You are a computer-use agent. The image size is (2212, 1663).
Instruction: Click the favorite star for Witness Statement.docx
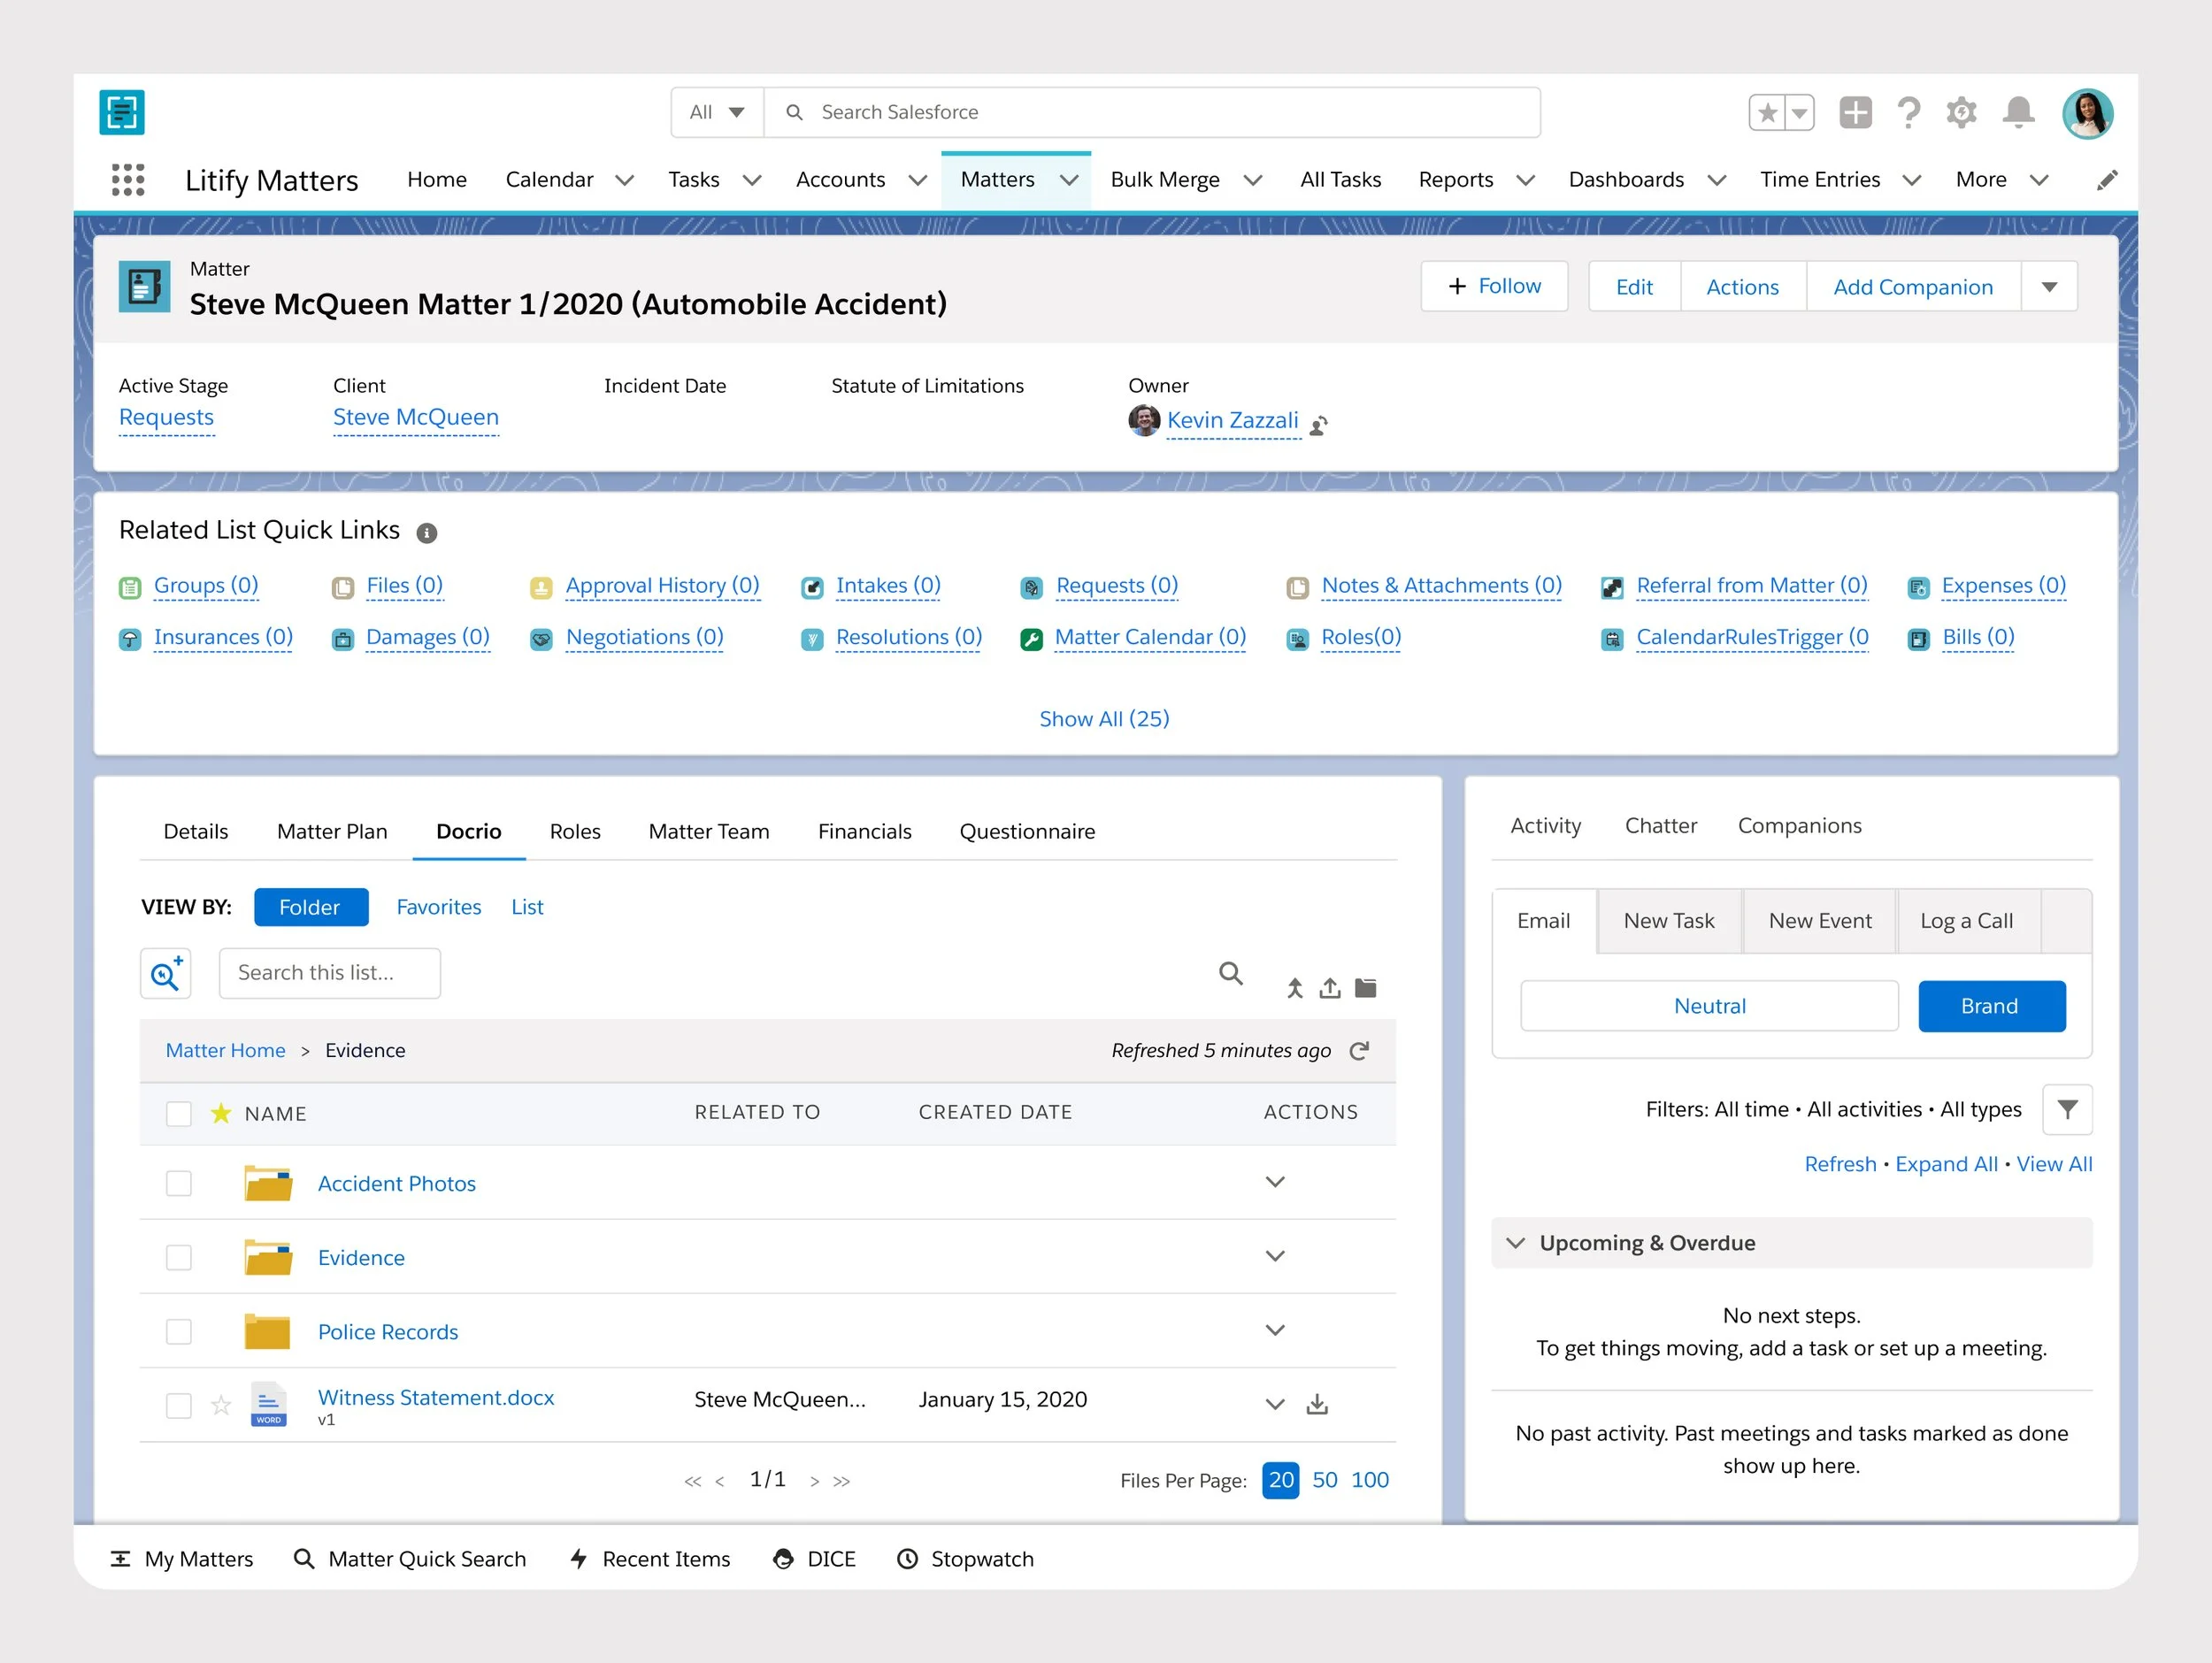point(221,1406)
